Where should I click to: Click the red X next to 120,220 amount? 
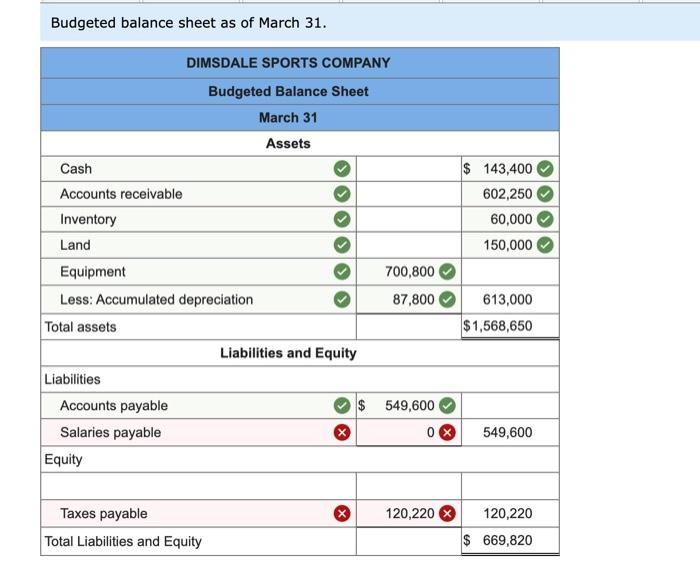click(447, 513)
